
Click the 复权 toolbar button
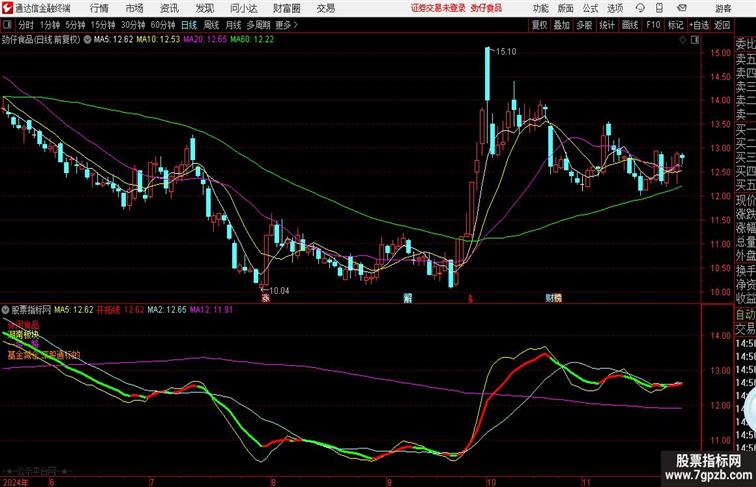pos(540,25)
